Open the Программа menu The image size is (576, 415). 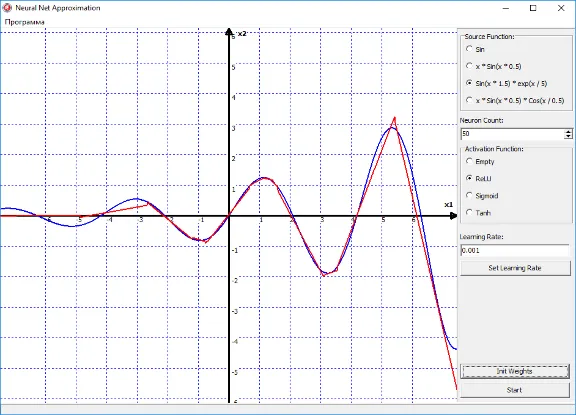click(x=25, y=22)
